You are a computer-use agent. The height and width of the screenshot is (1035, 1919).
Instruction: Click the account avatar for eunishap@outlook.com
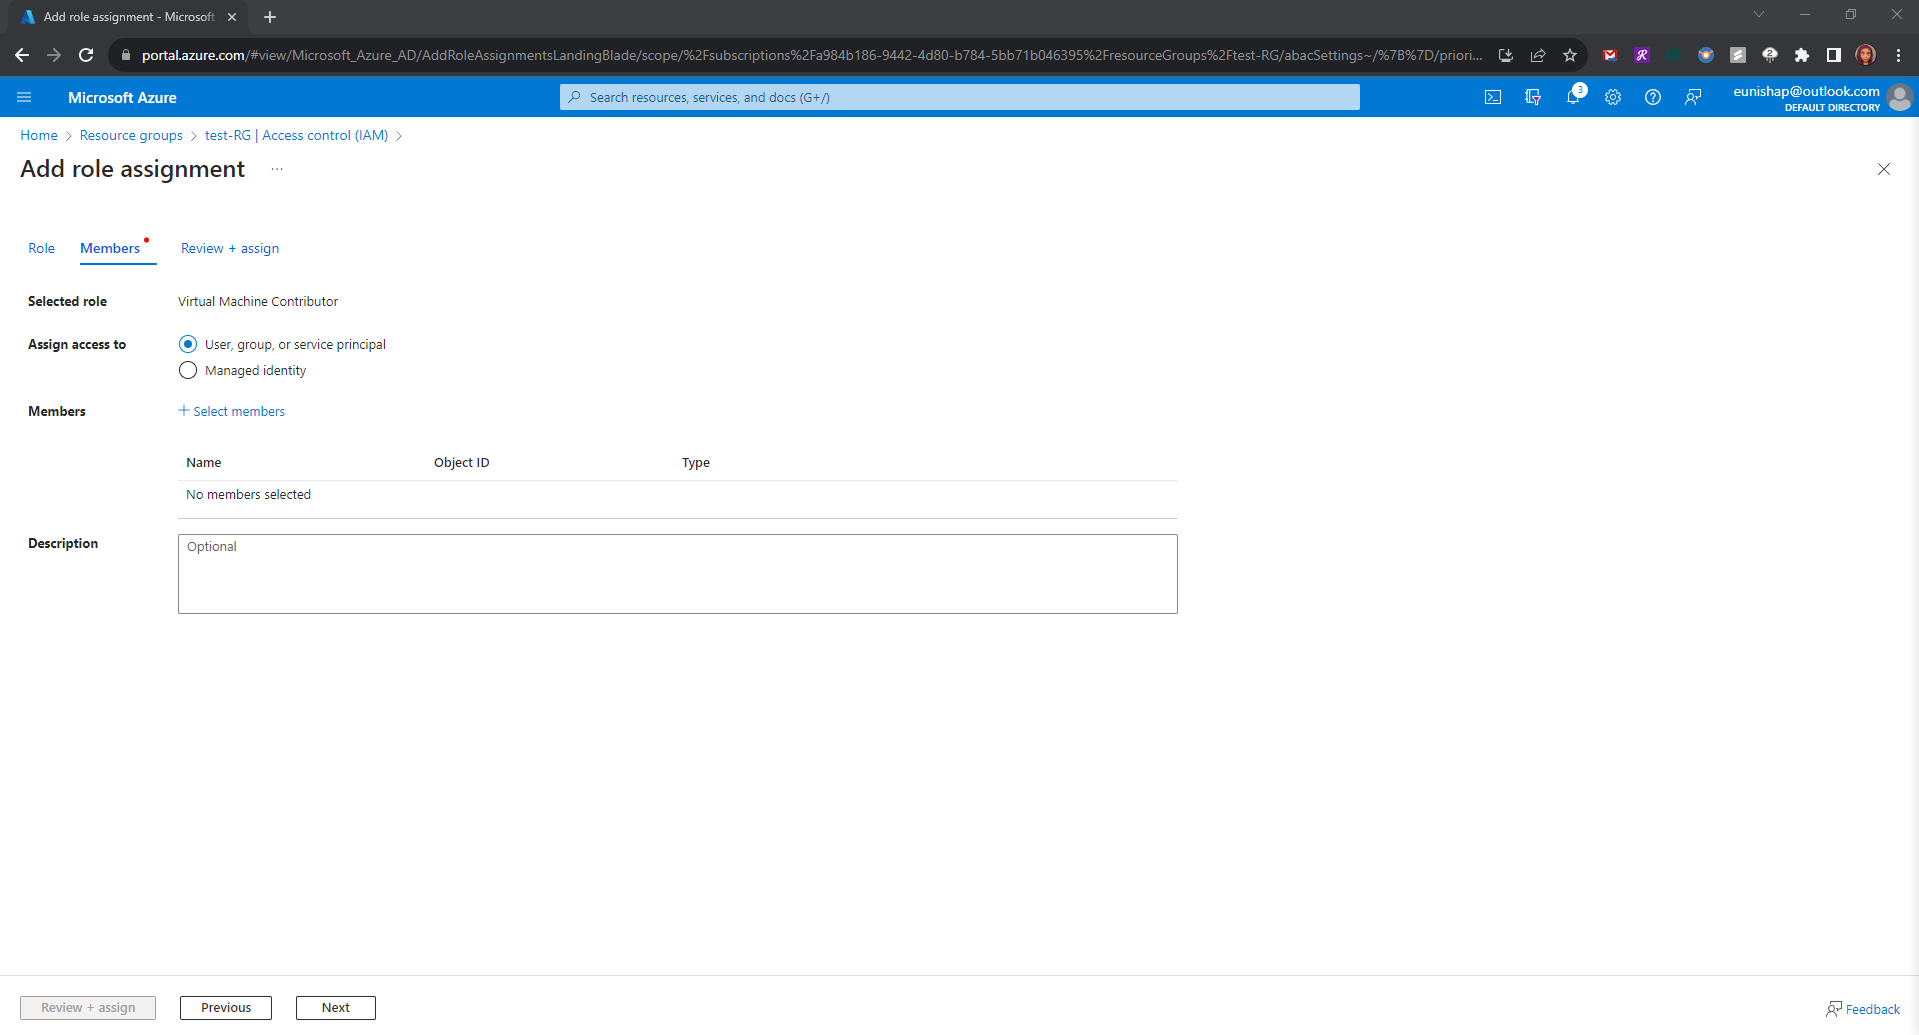pos(1899,98)
